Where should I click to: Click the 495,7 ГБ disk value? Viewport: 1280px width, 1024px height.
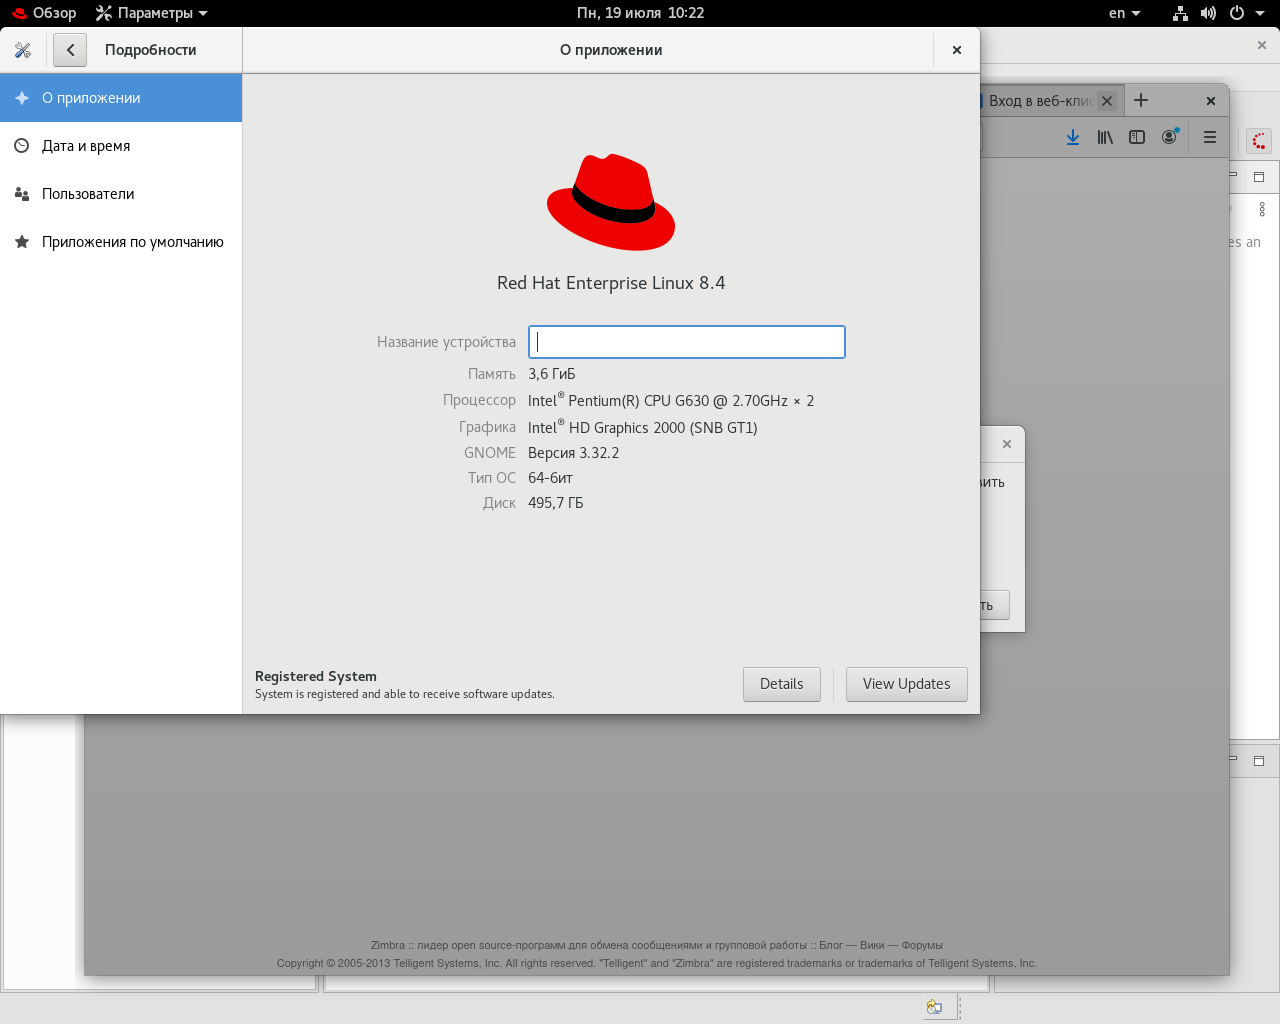[x=556, y=503]
